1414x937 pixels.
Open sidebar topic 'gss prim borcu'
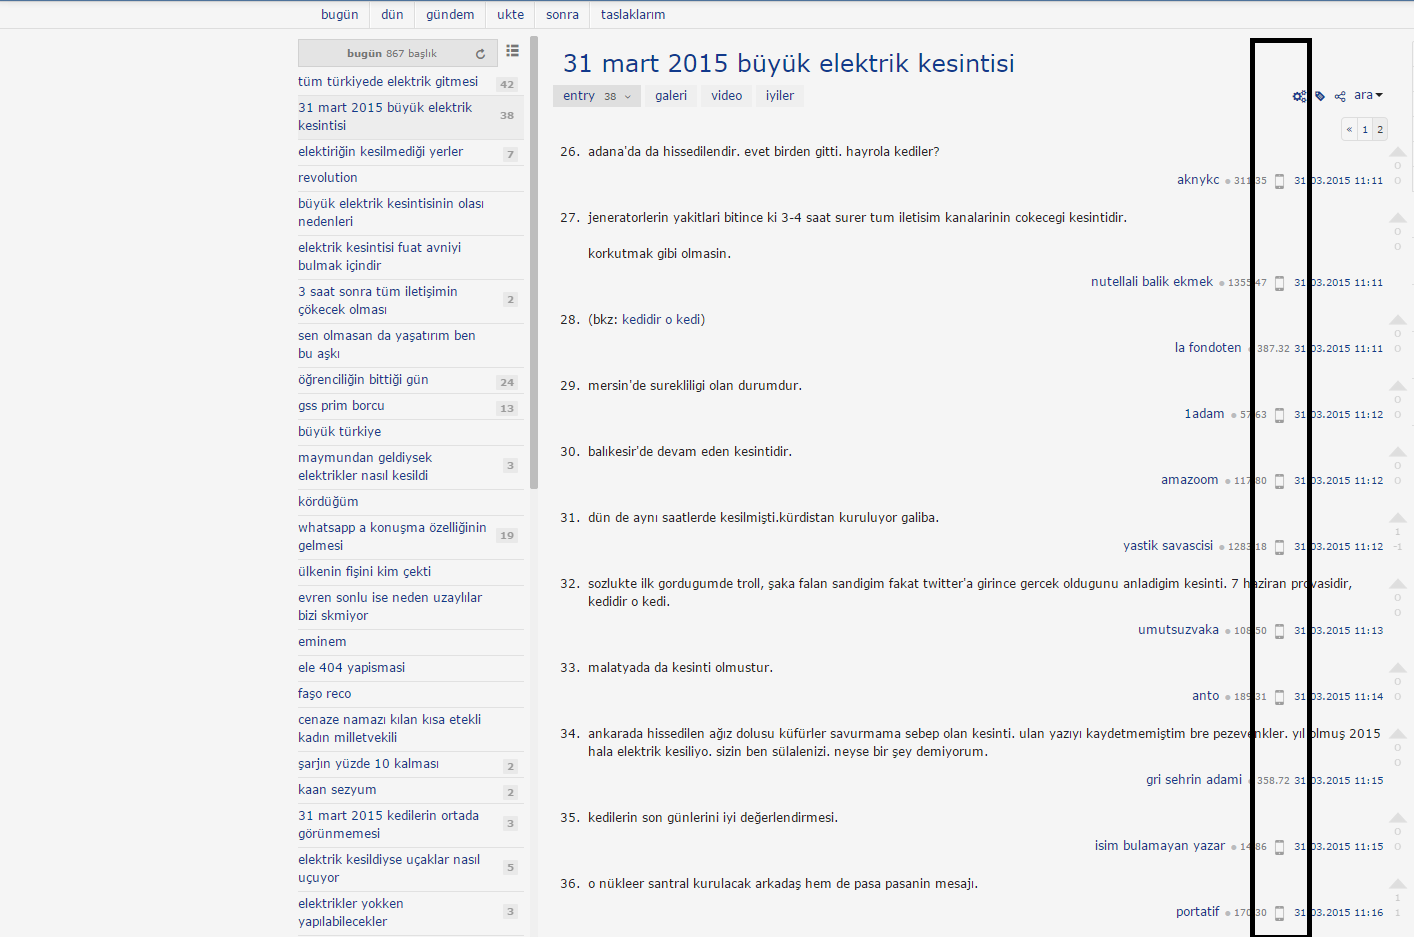341,406
